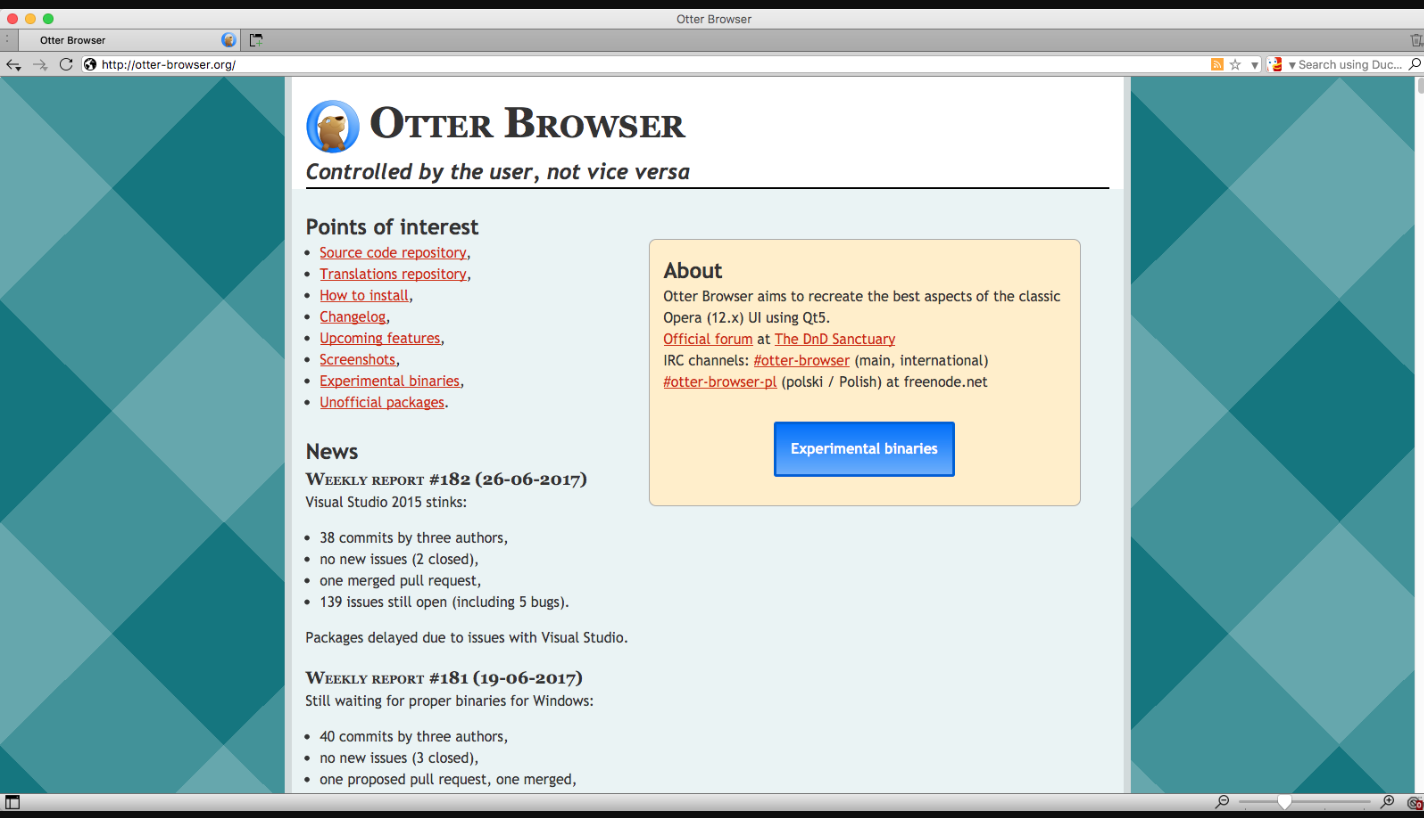Click 'no new issues (3 closed)' text
The height and width of the screenshot is (818, 1424).
[399, 758]
